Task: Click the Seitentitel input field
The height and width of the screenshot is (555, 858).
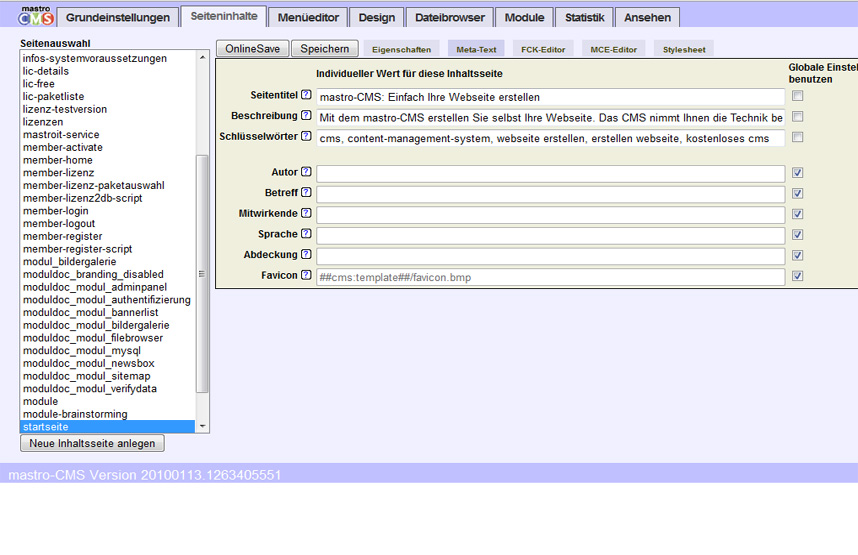Action: pos(550,97)
